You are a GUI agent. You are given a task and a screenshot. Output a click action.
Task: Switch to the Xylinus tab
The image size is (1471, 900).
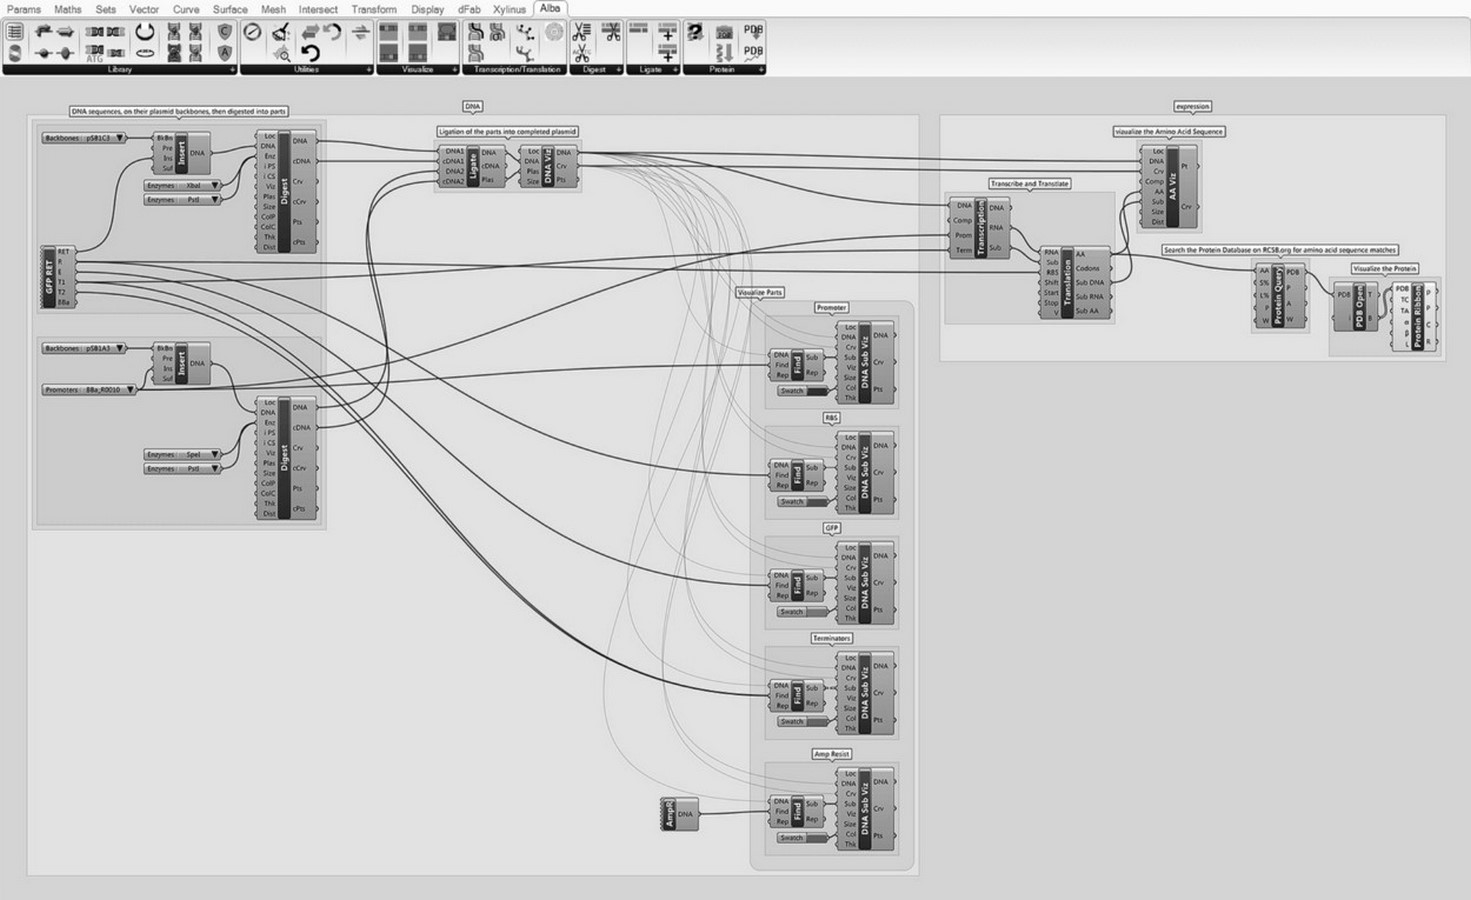pyautogui.click(x=510, y=9)
